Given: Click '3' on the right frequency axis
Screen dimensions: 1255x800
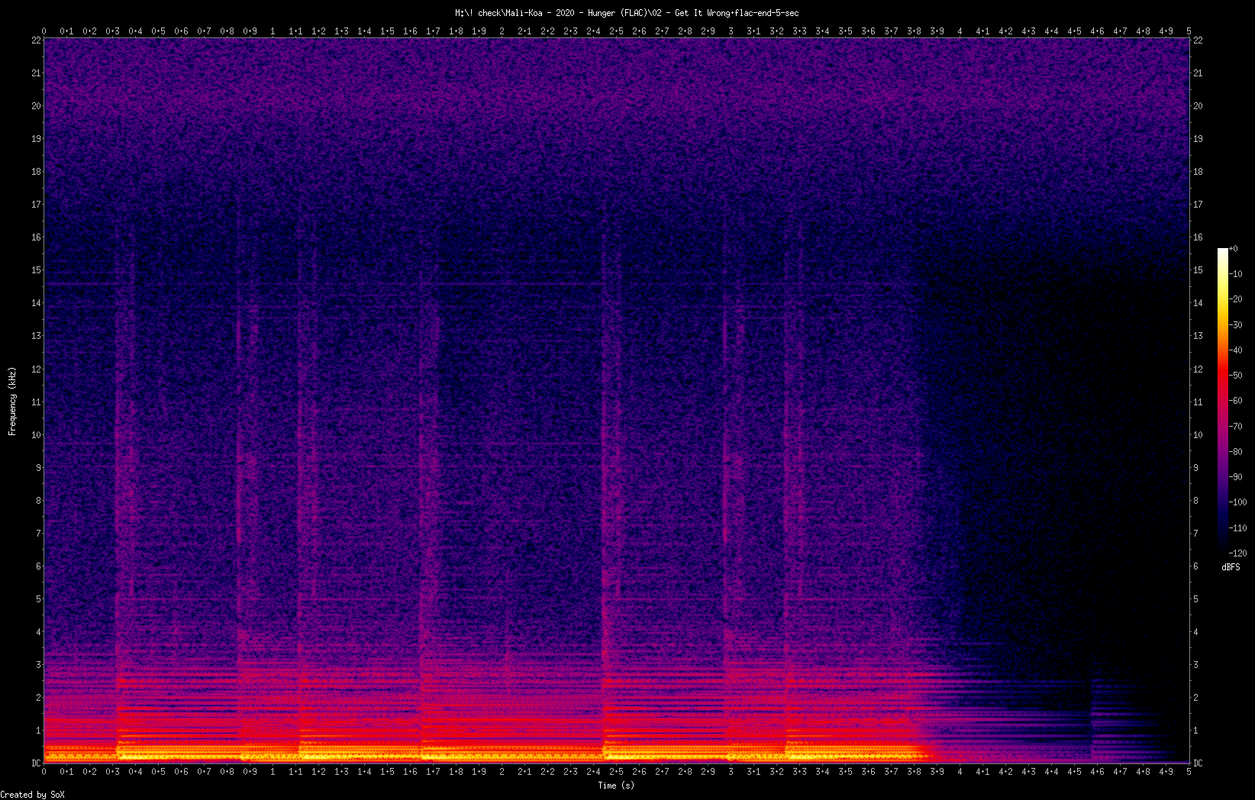Looking at the screenshot, I should [x=1196, y=665].
